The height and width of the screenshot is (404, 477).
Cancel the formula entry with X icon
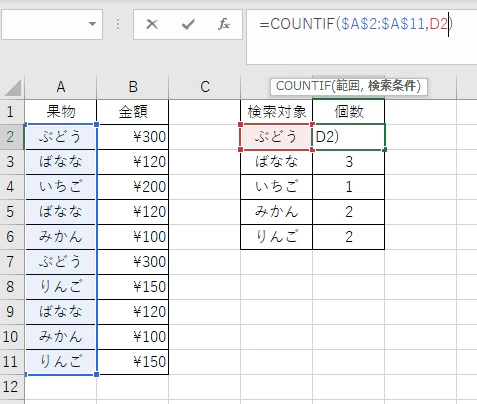click(152, 24)
